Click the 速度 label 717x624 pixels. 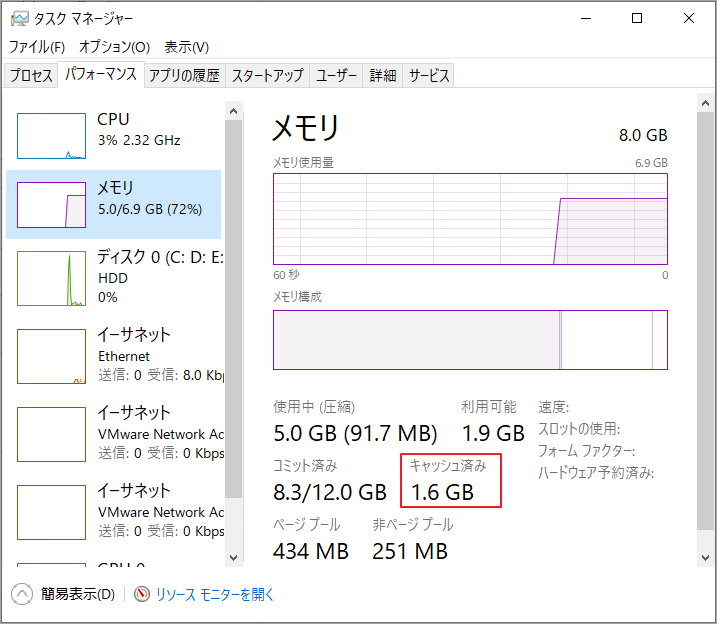click(553, 407)
